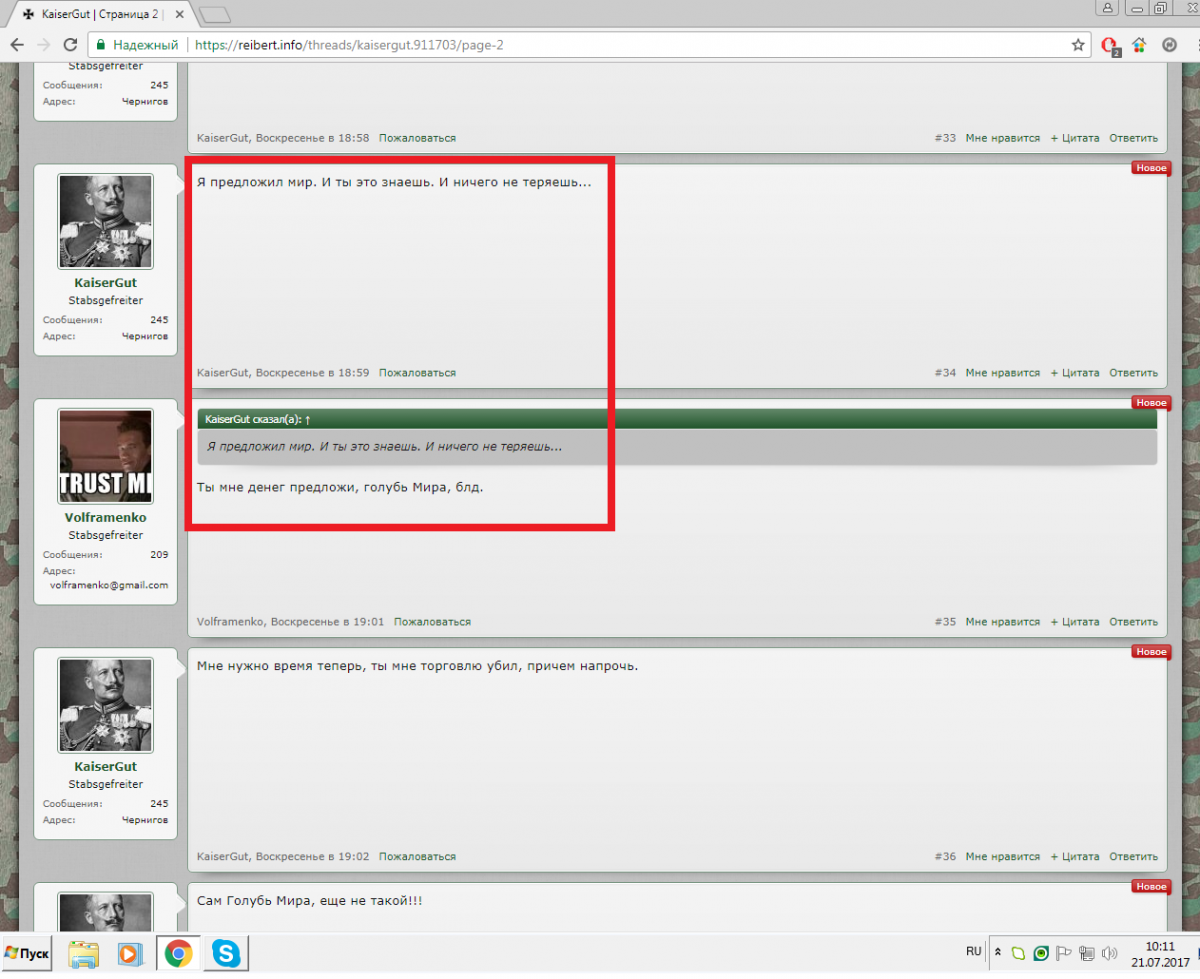Click the taskbar clock showing 10:11
1200x979 pixels.
[1160, 954]
